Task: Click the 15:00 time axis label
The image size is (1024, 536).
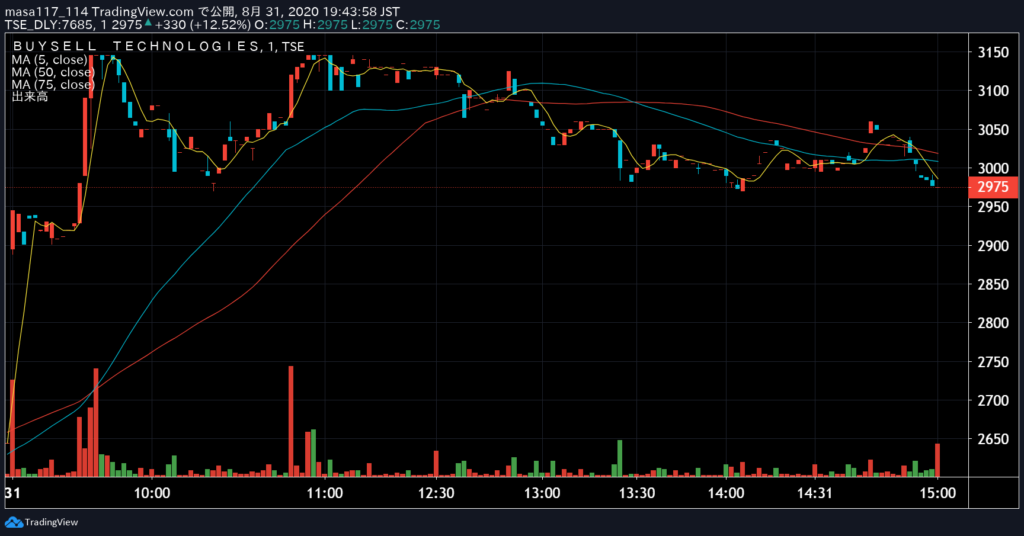Action: tap(938, 493)
